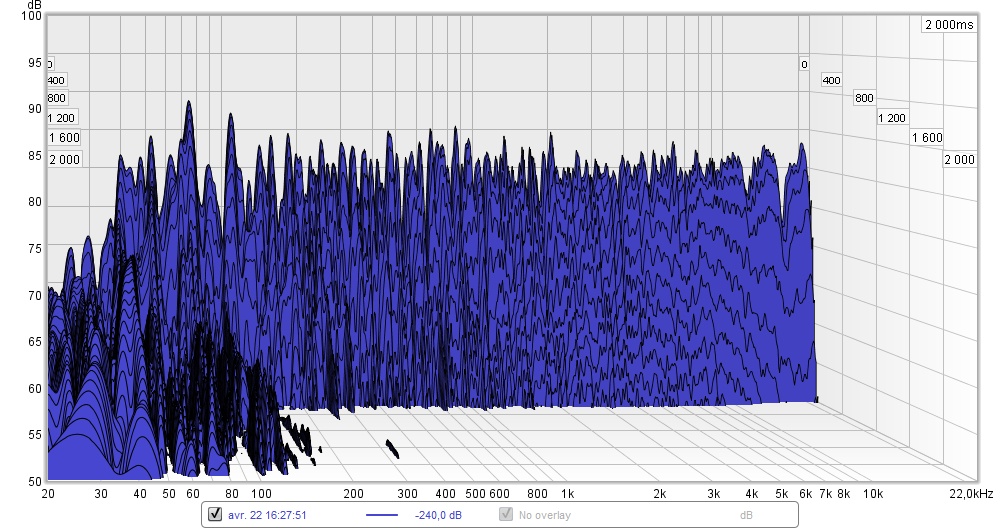Click the waterfall dip near 5k

click(783, 211)
